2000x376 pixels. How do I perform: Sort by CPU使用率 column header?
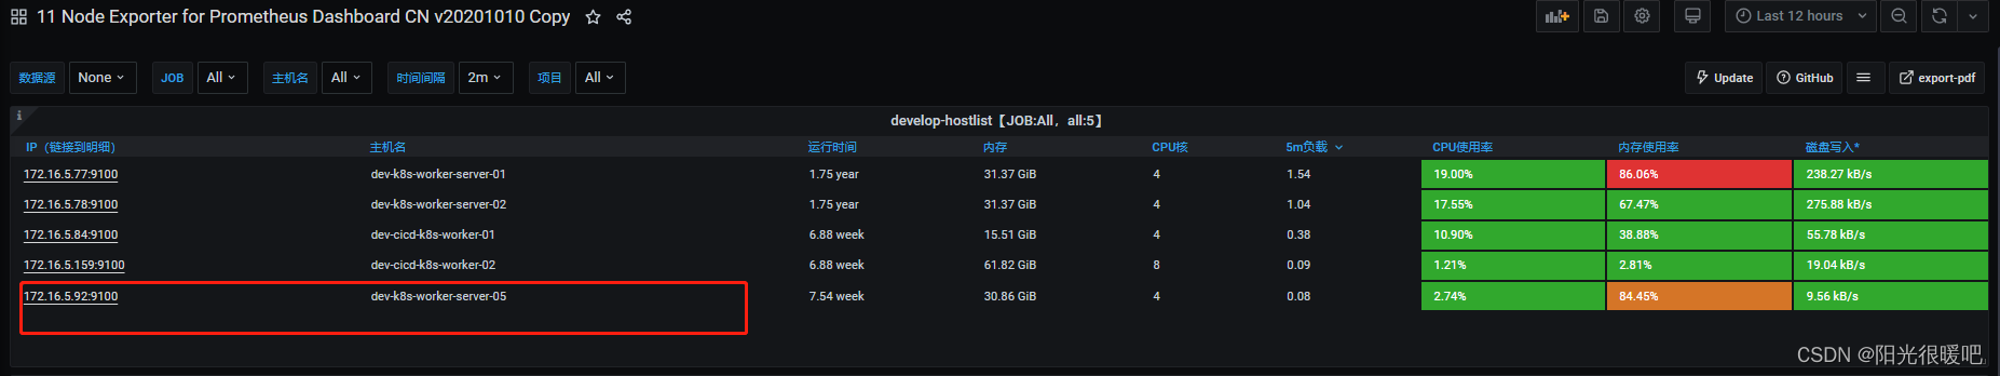tap(1462, 147)
